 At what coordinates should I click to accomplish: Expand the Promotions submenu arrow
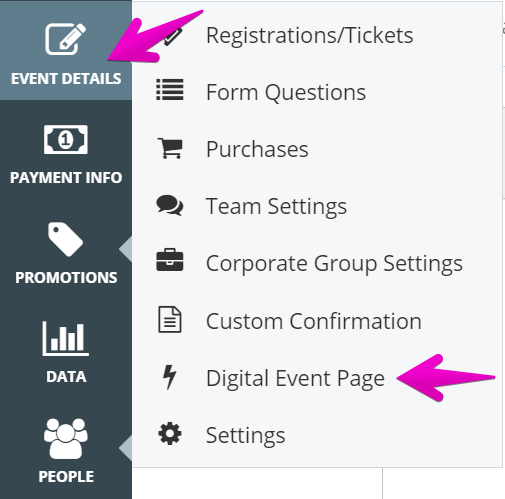pos(125,249)
